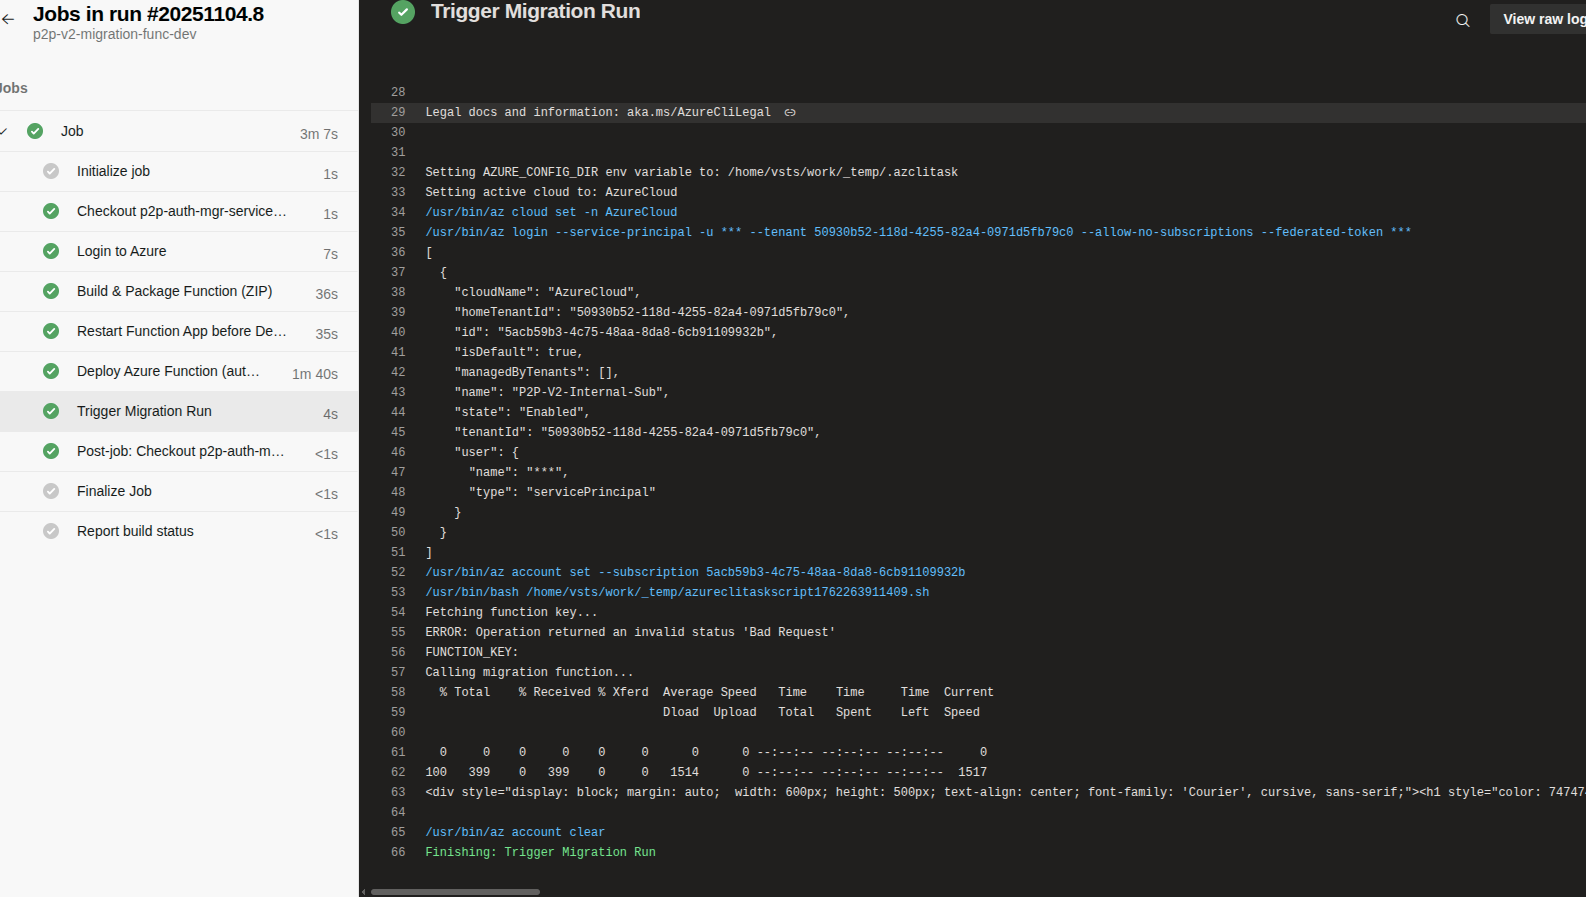Viewport: 1586px width, 897px height.
Task: Click the green check icon for Login to Azure
Action: tap(51, 251)
